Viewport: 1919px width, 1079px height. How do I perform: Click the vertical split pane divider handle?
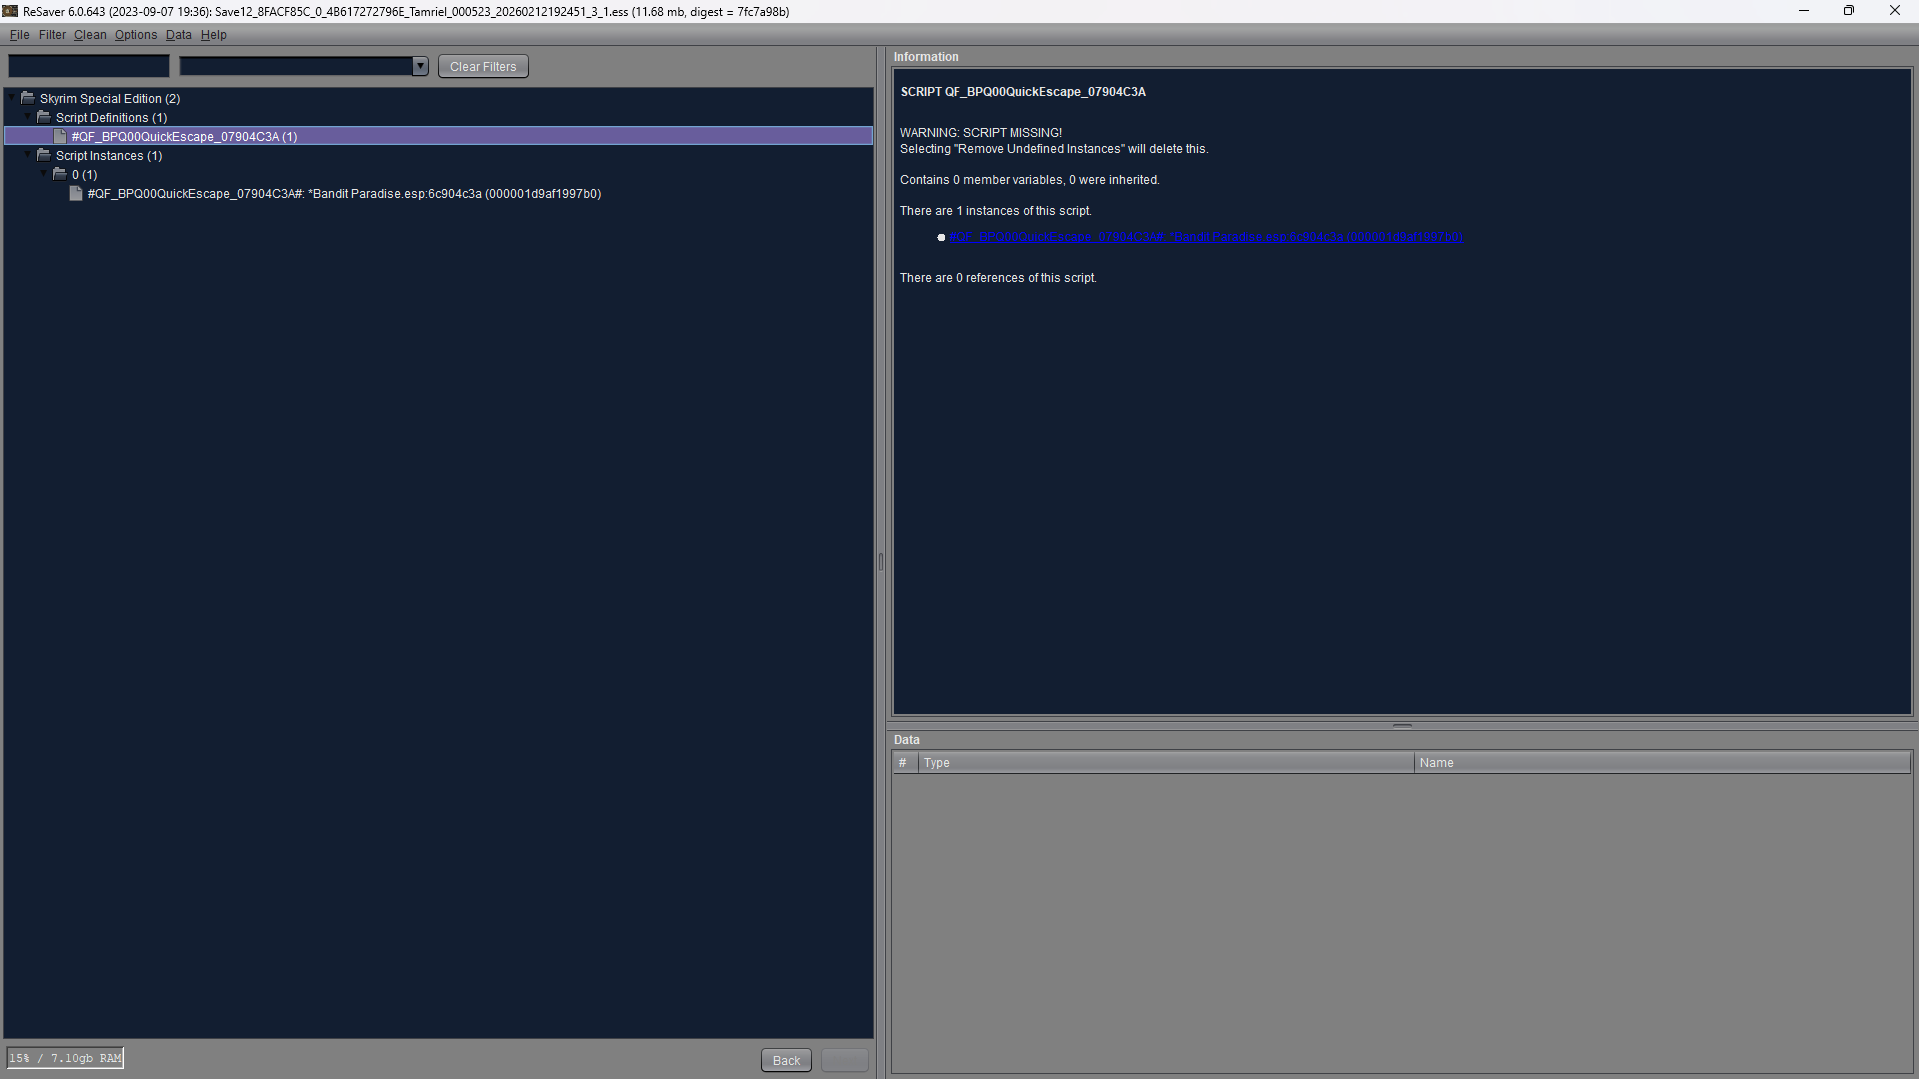click(x=881, y=562)
